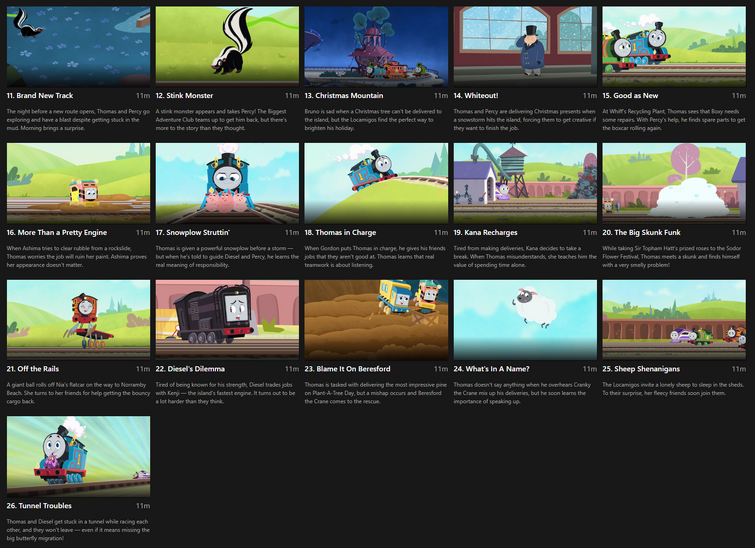Choose the title '22. Diesel's Dilemma'
Viewport: 755px width, 548px height.
point(190,369)
